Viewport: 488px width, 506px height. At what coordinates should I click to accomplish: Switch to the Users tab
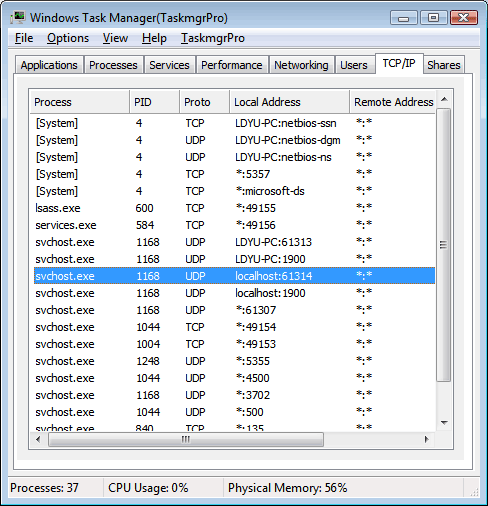[354, 65]
